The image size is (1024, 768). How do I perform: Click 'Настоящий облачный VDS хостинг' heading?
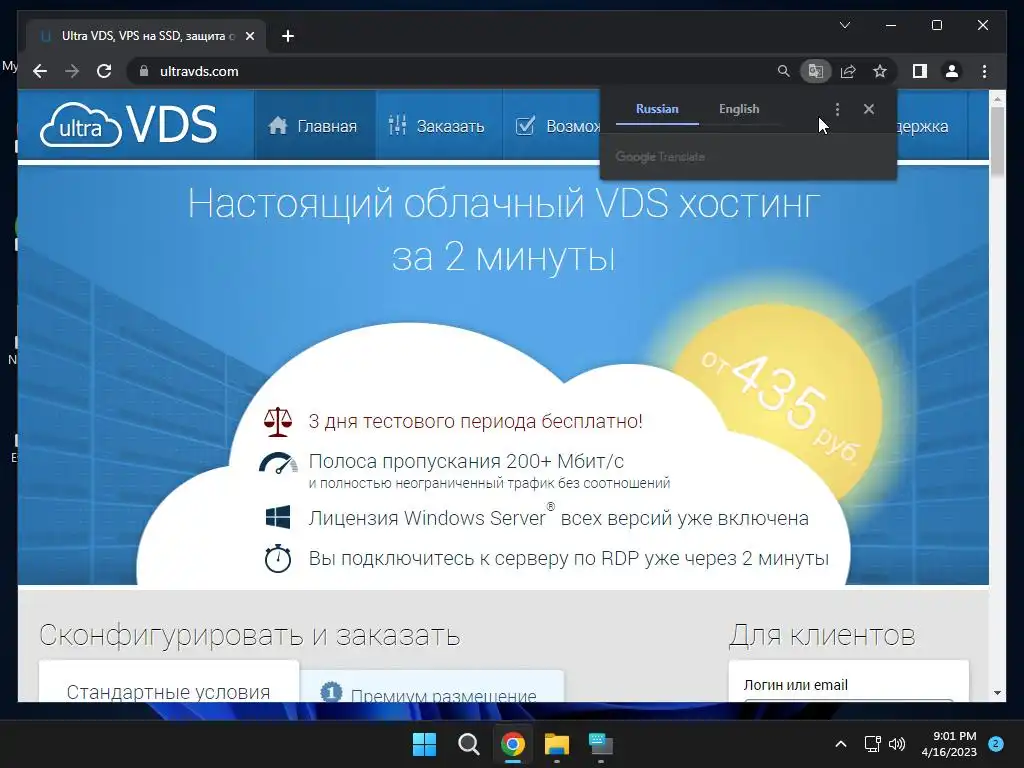tap(504, 204)
